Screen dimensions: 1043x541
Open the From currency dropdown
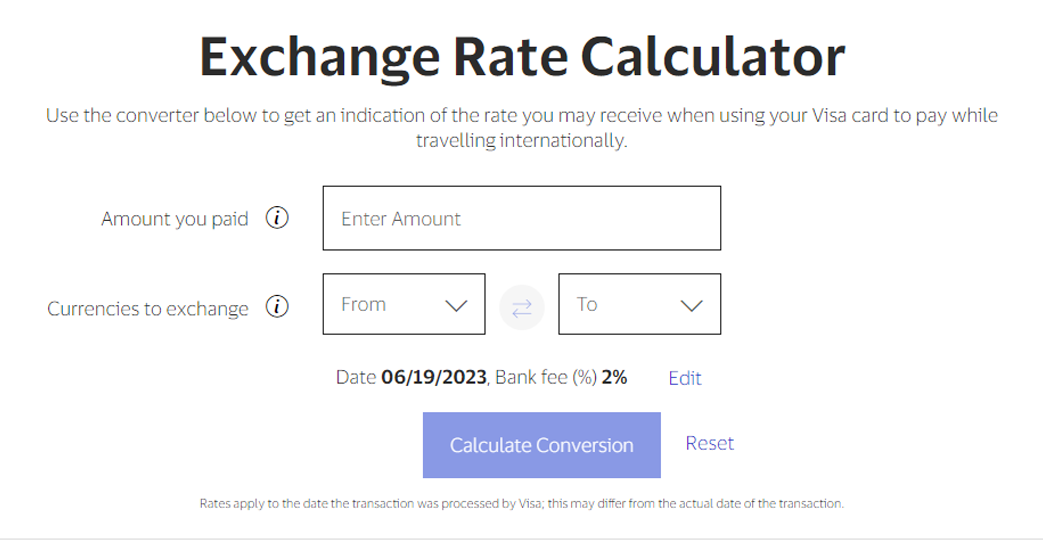point(403,304)
